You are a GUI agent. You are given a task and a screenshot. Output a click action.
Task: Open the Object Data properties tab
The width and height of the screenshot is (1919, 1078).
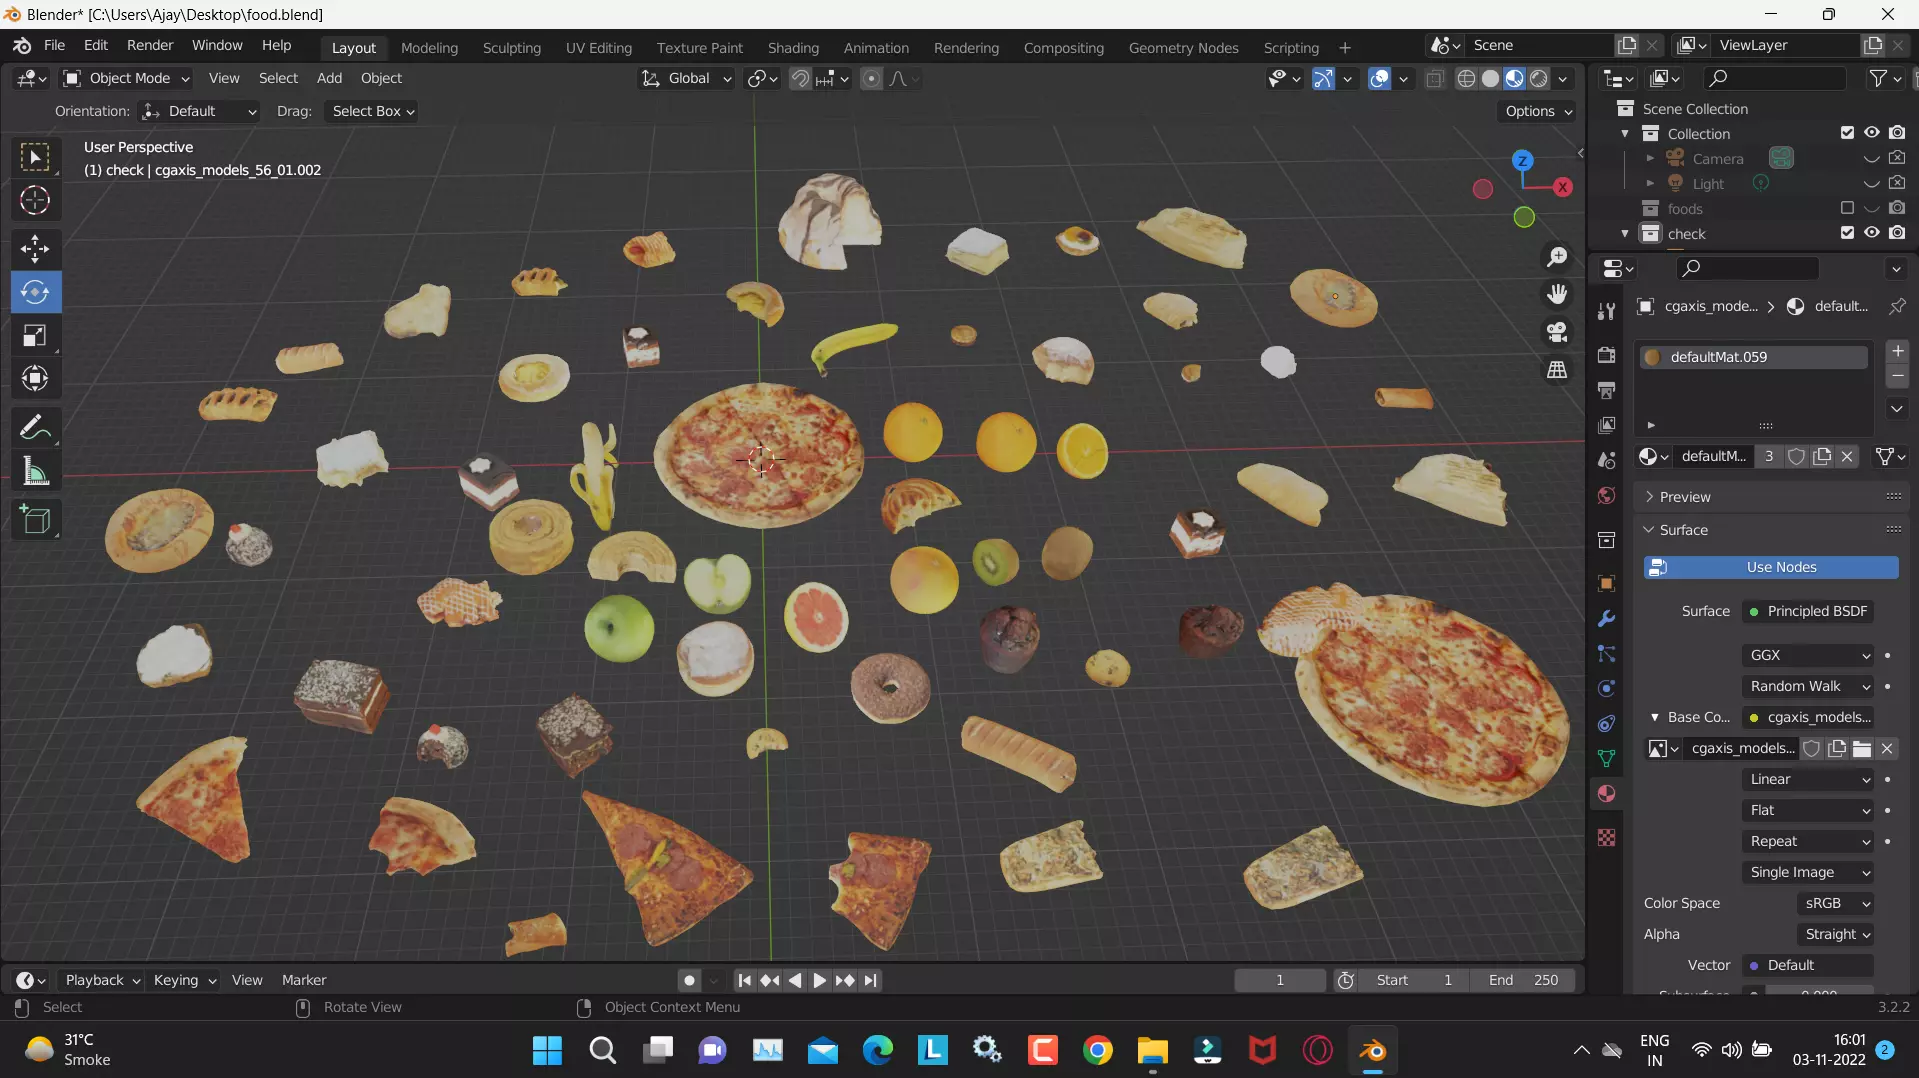pyautogui.click(x=1606, y=758)
